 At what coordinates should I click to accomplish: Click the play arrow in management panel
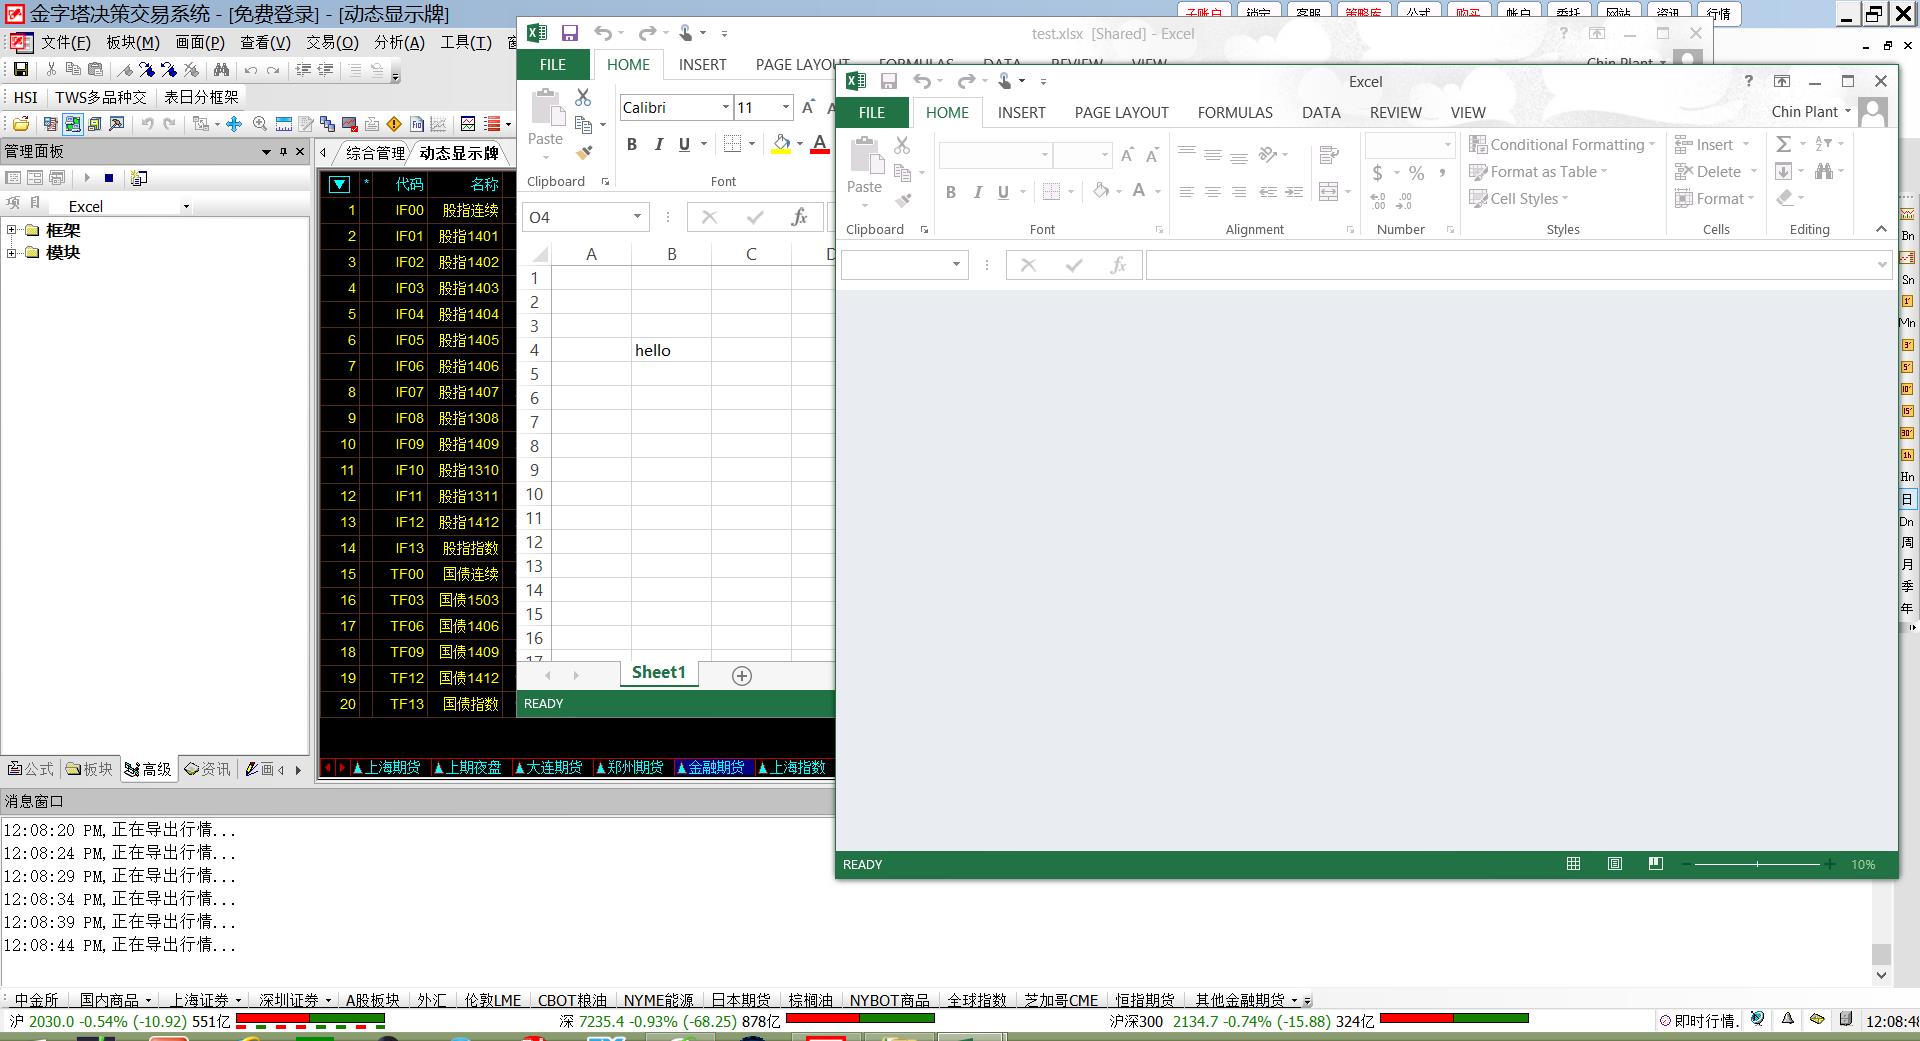click(x=87, y=178)
